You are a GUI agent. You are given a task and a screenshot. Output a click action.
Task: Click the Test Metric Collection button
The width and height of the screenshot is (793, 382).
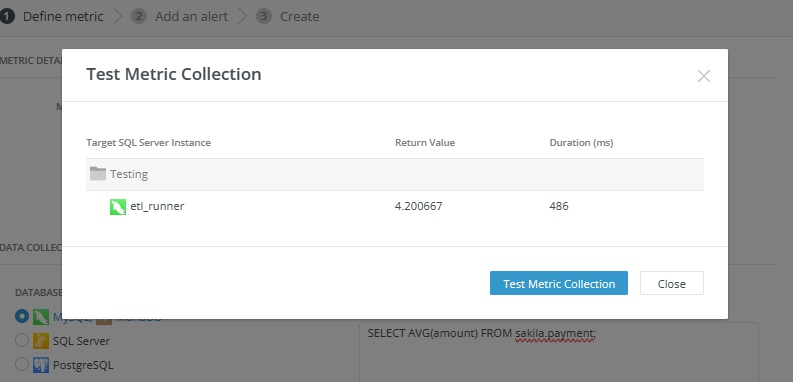click(558, 283)
